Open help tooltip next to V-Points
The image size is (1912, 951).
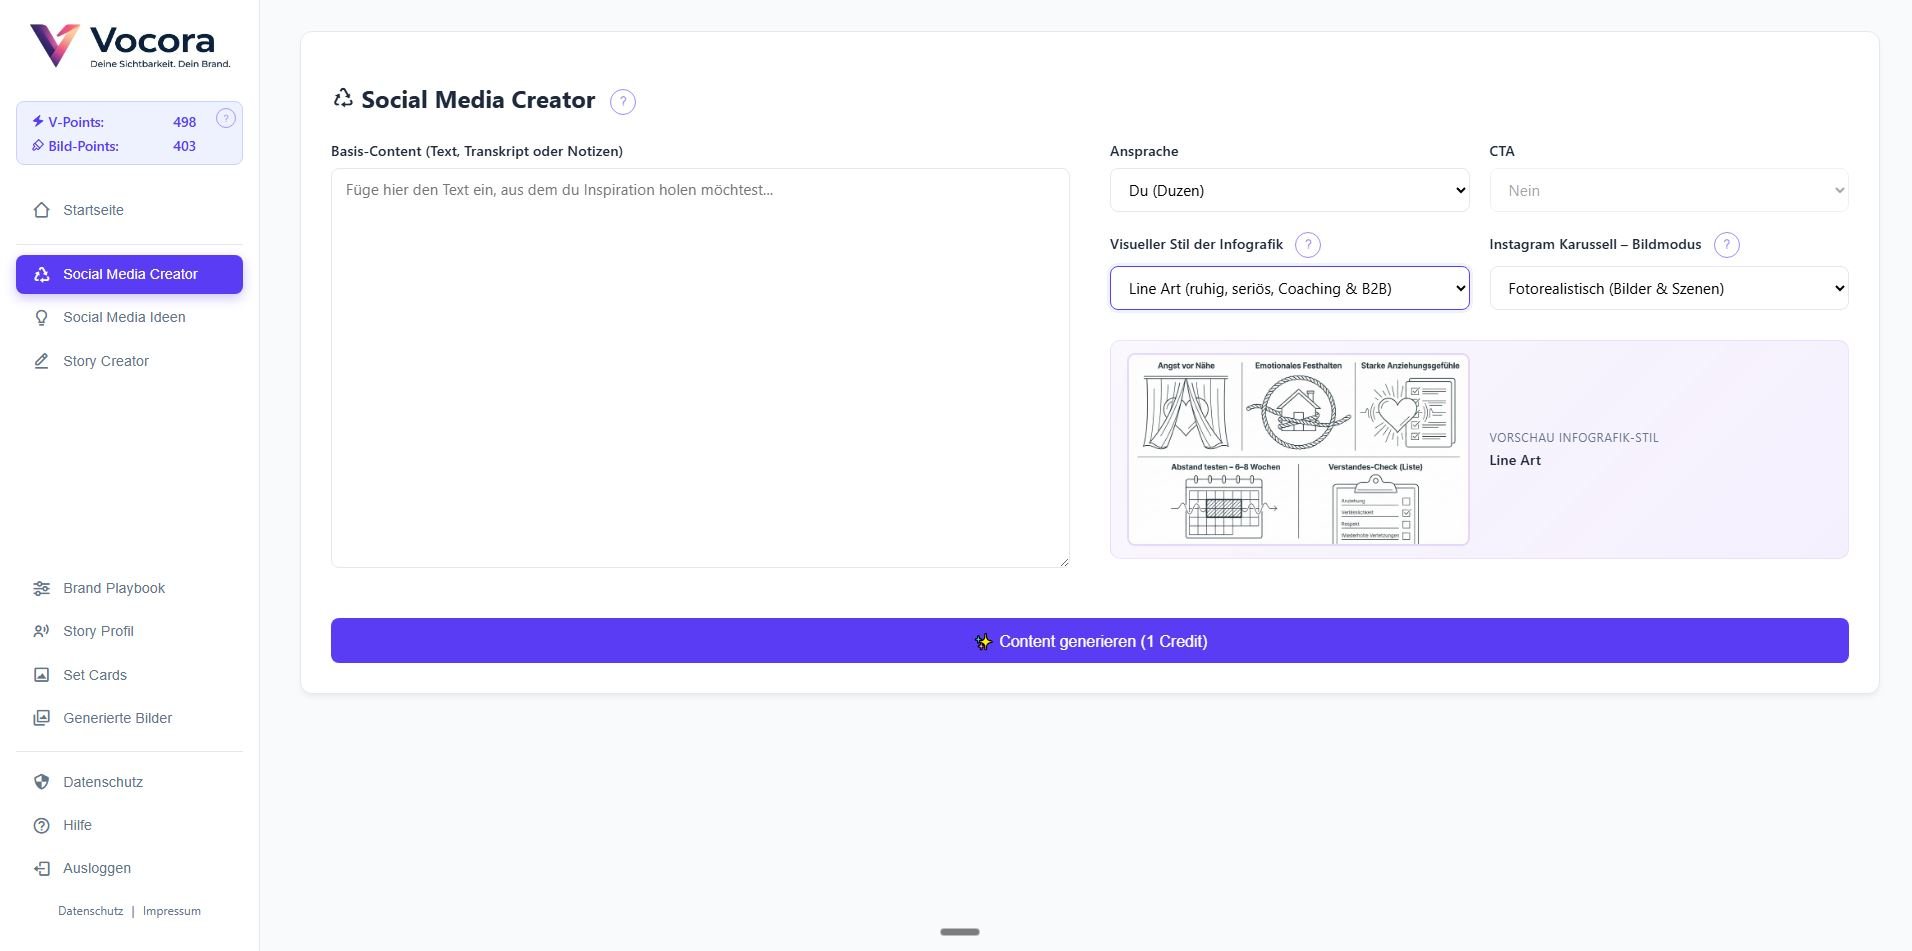tap(226, 118)
